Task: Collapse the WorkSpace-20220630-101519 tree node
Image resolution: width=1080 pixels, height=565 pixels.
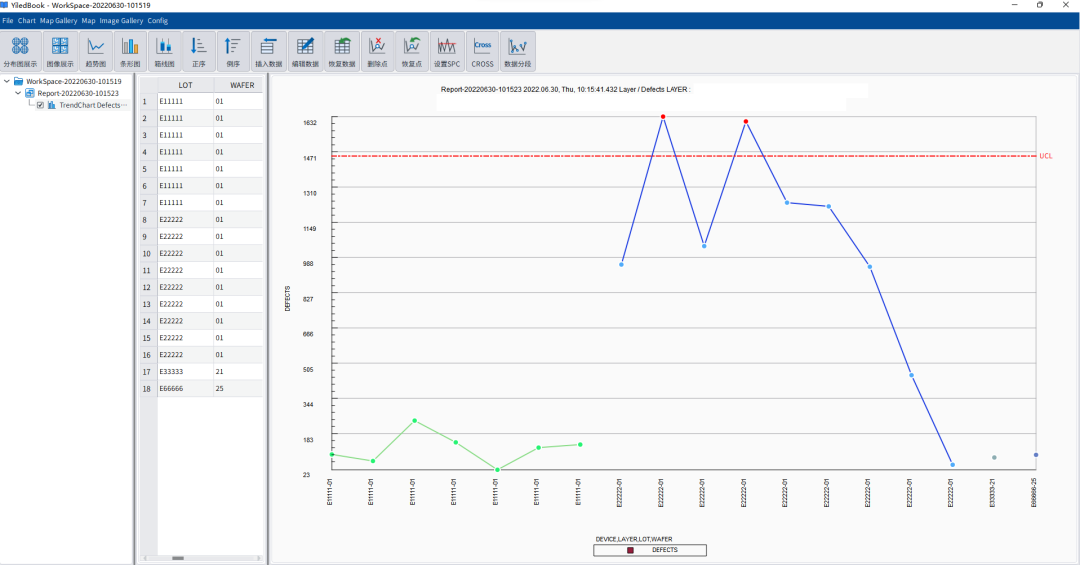Action: click(x=7, y=81)
